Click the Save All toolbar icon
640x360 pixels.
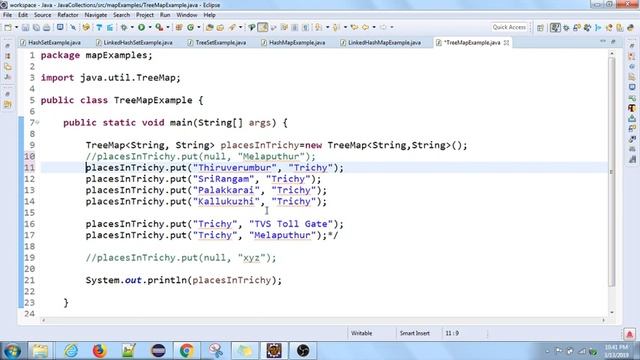(36, 27)
